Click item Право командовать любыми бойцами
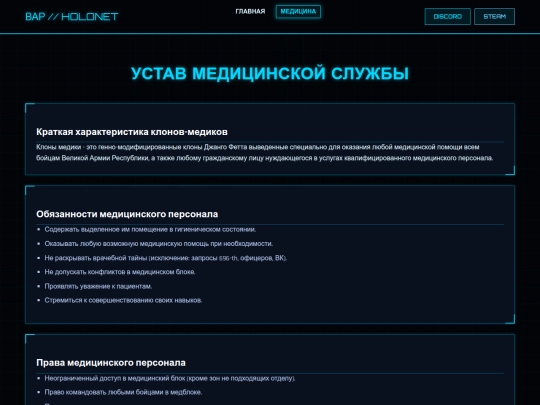Screen dimensions: 540x405 (x=123, y=392)
